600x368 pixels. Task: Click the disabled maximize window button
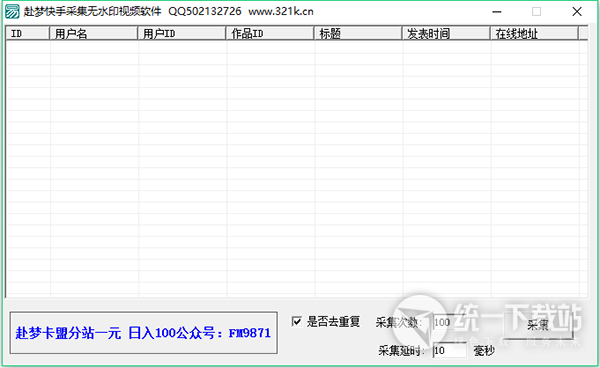click(536, 12)
